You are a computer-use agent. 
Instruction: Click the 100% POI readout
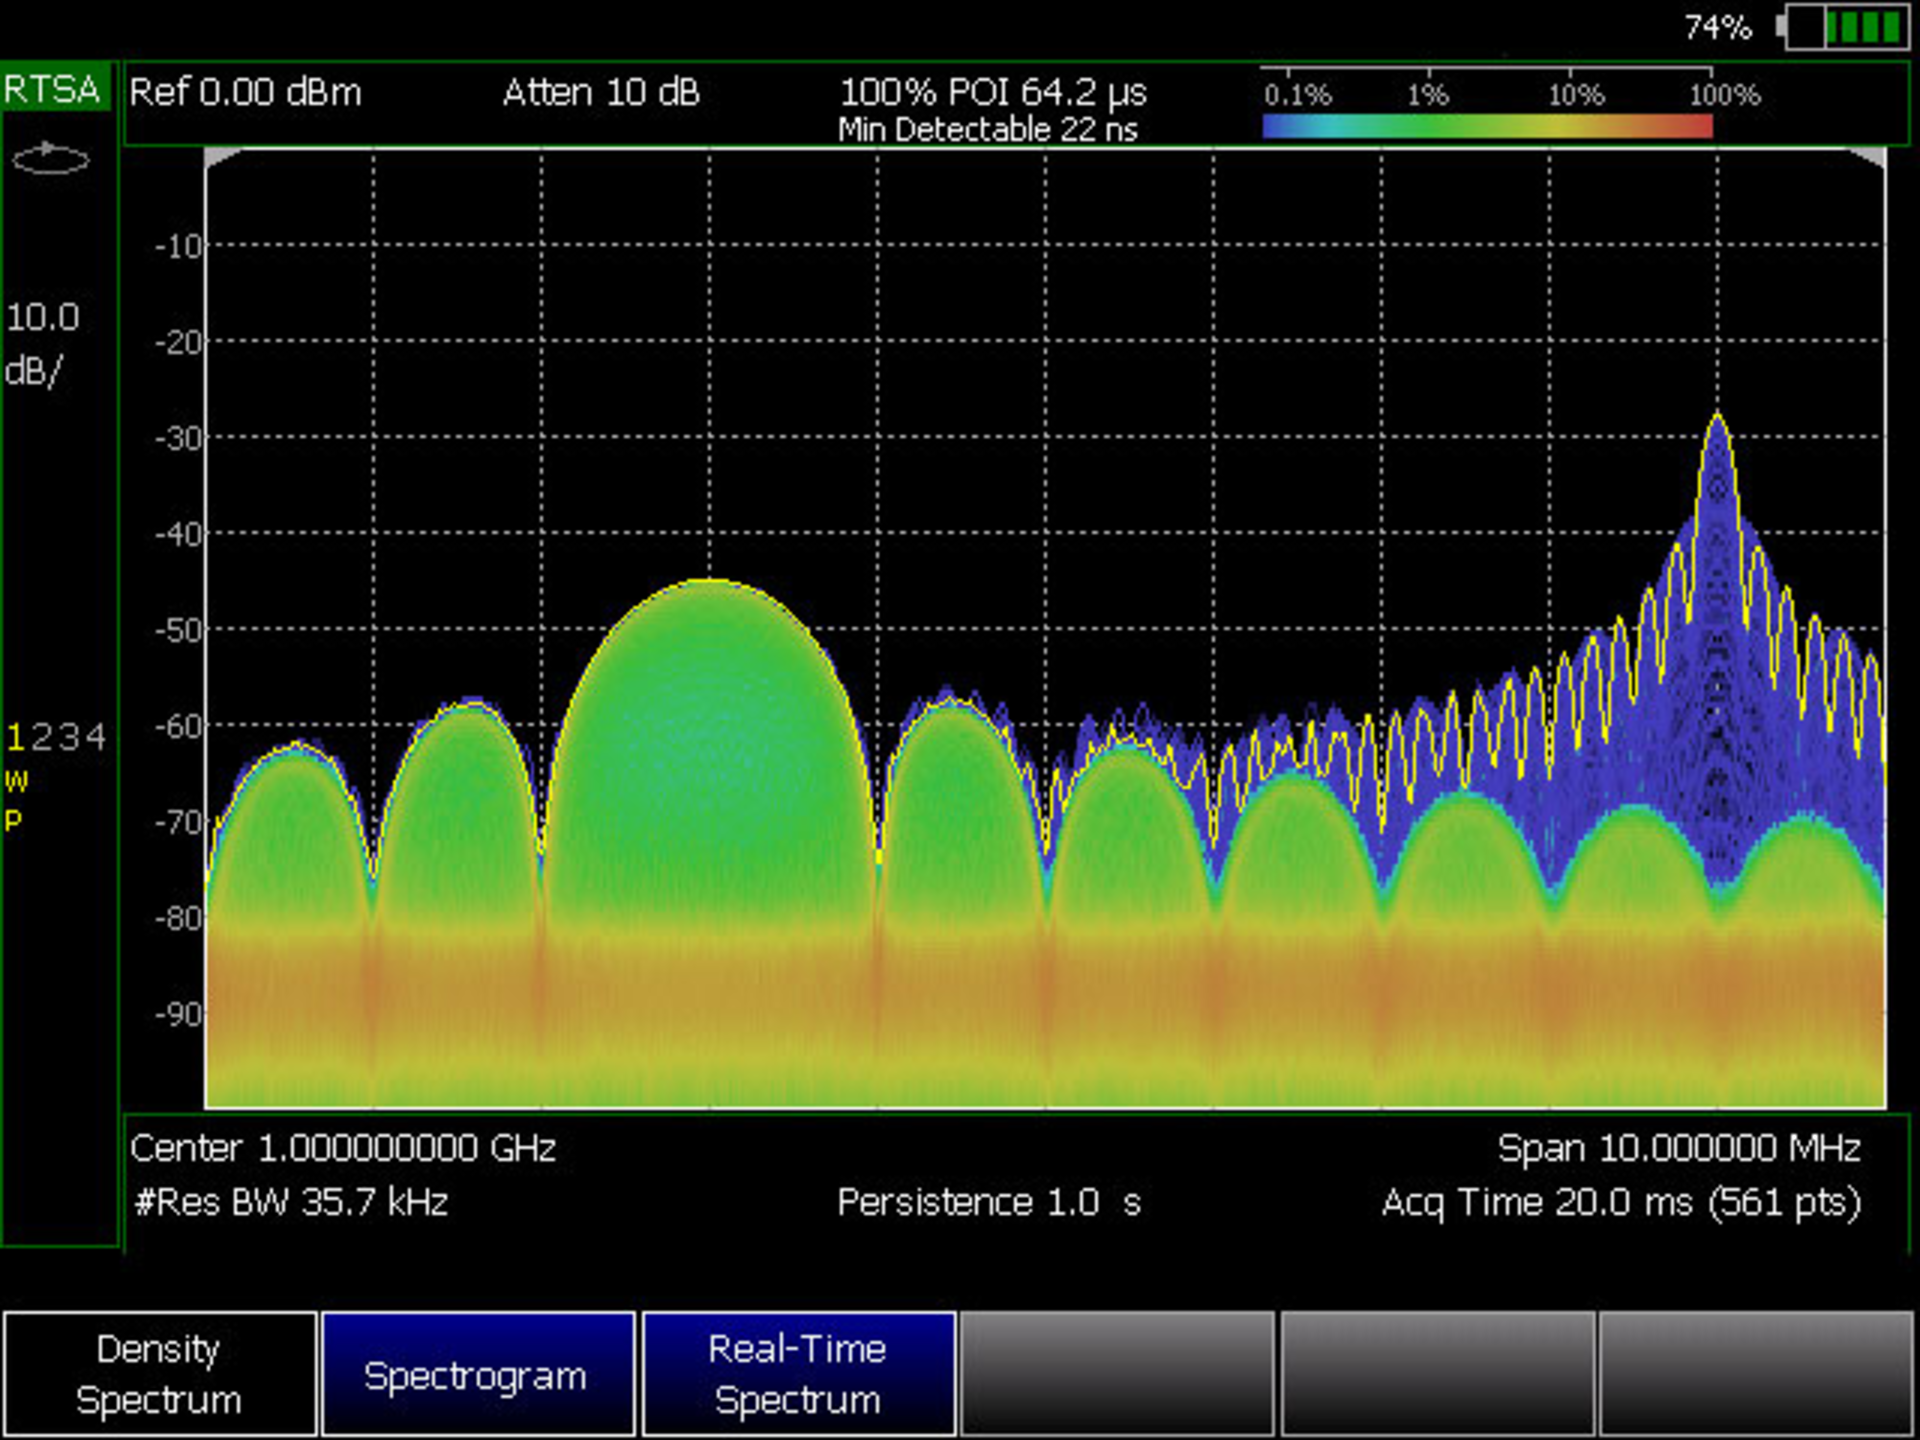tap(994, 93)
